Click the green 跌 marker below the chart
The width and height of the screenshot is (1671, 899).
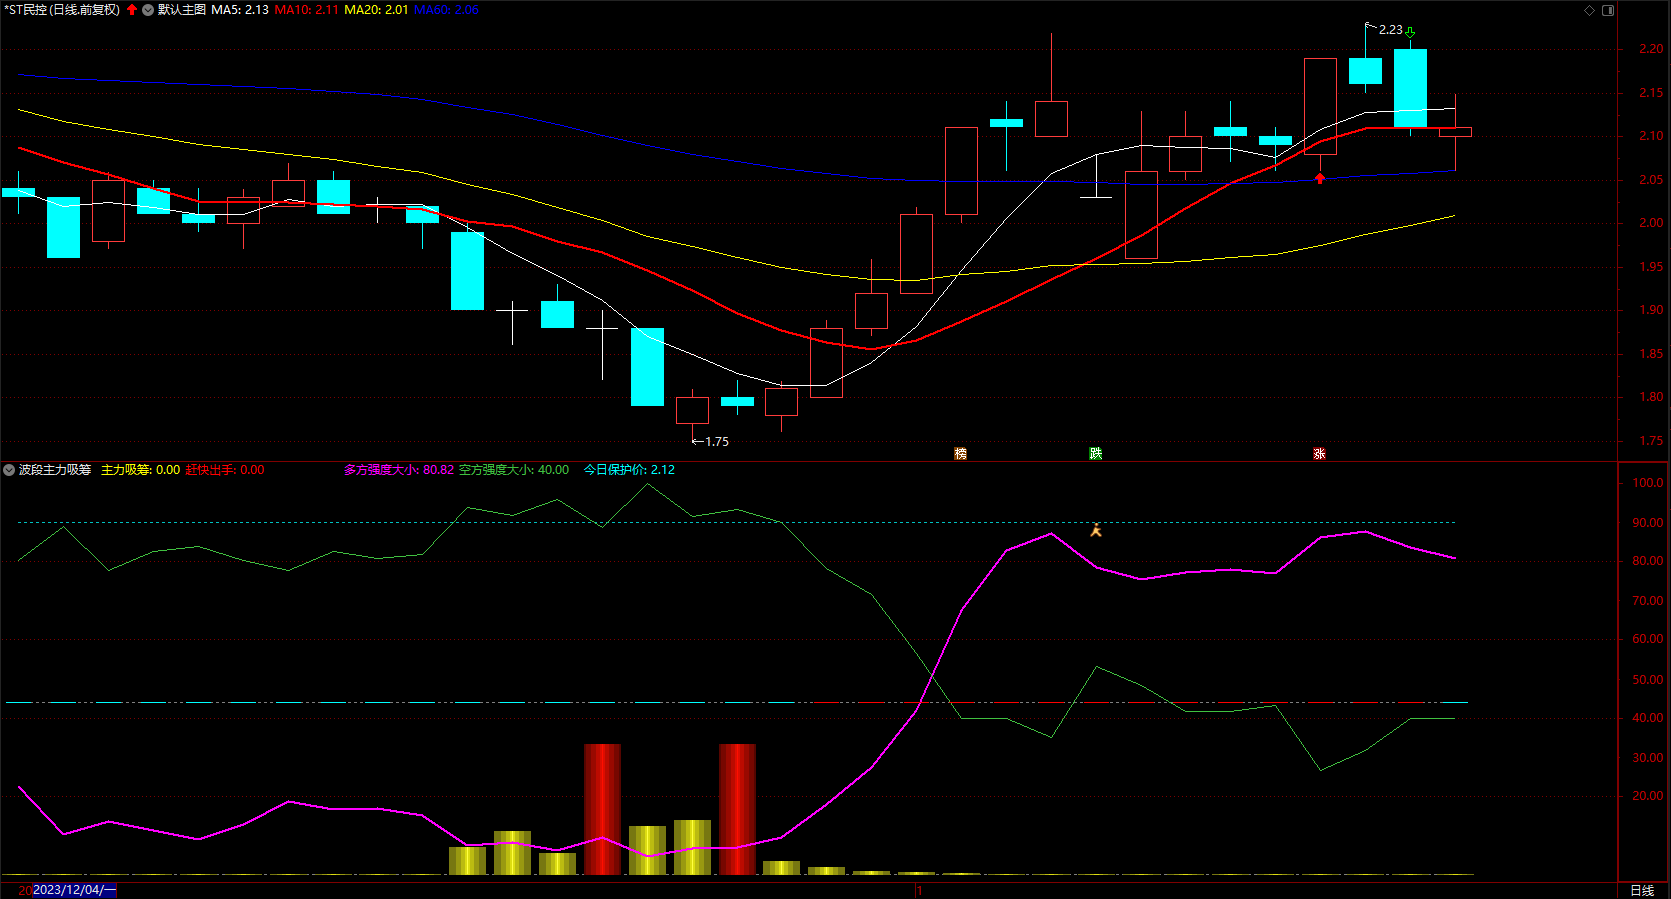pyautogui.click(x=1096, y=454)
